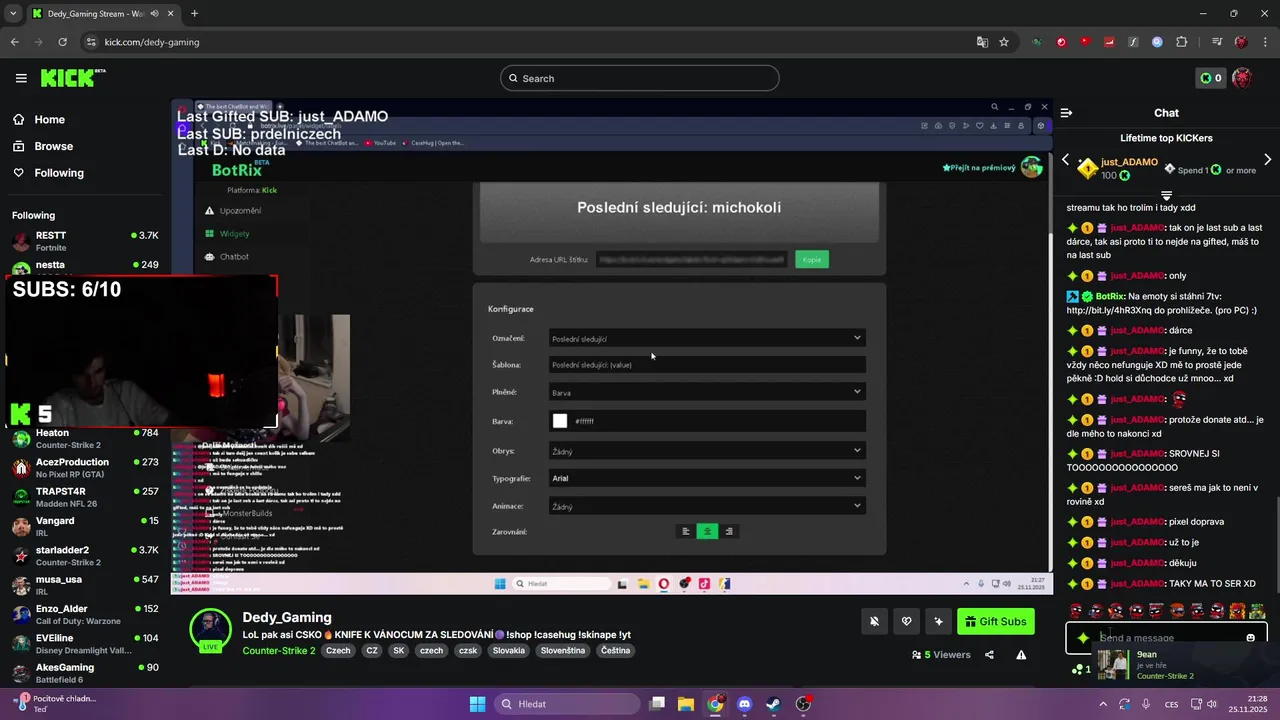Image resolution: width=1280 pixels, height=720 pixels.
Task: Collapse the chat panel with arrow icon
Action: coord(1066,113)
